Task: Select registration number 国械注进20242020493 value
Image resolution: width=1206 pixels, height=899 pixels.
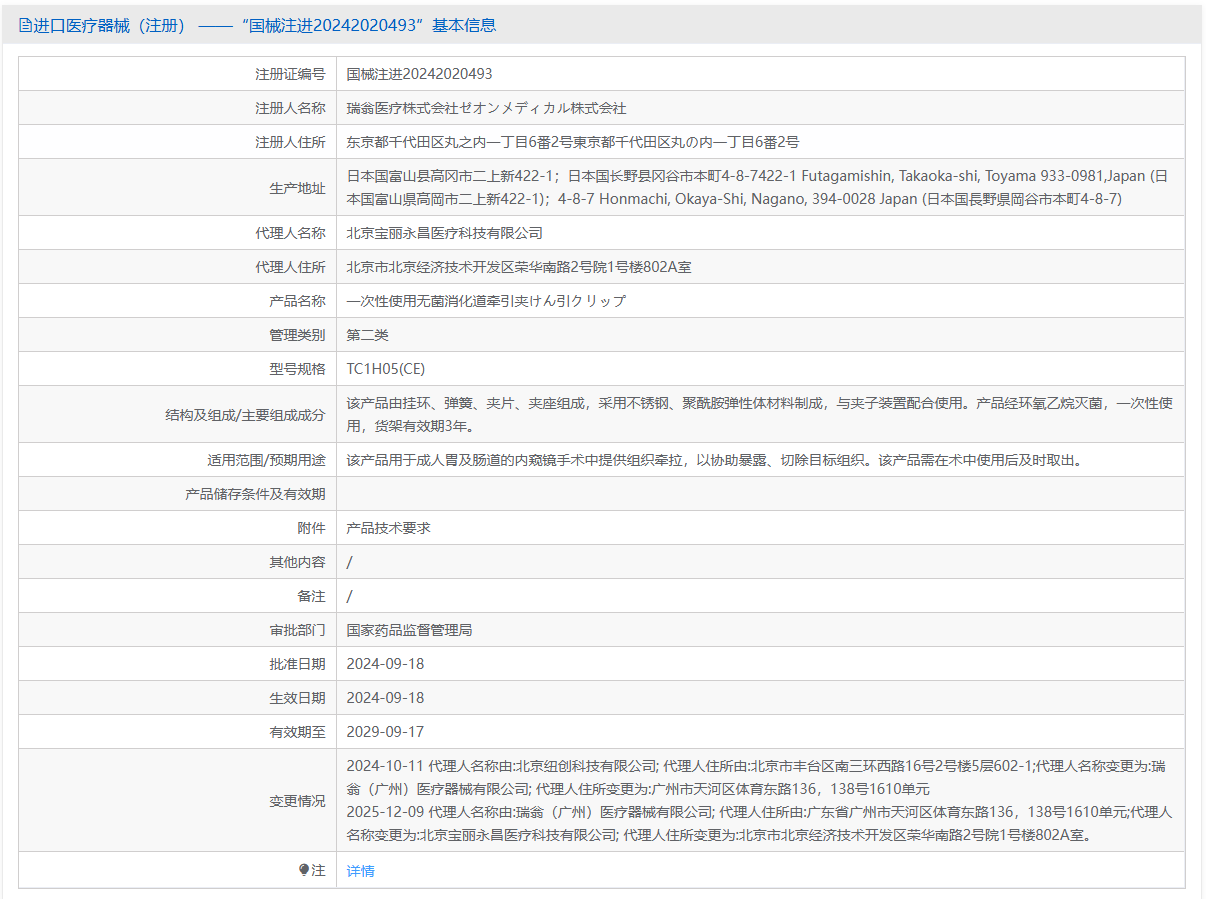Action: [419, 74]
